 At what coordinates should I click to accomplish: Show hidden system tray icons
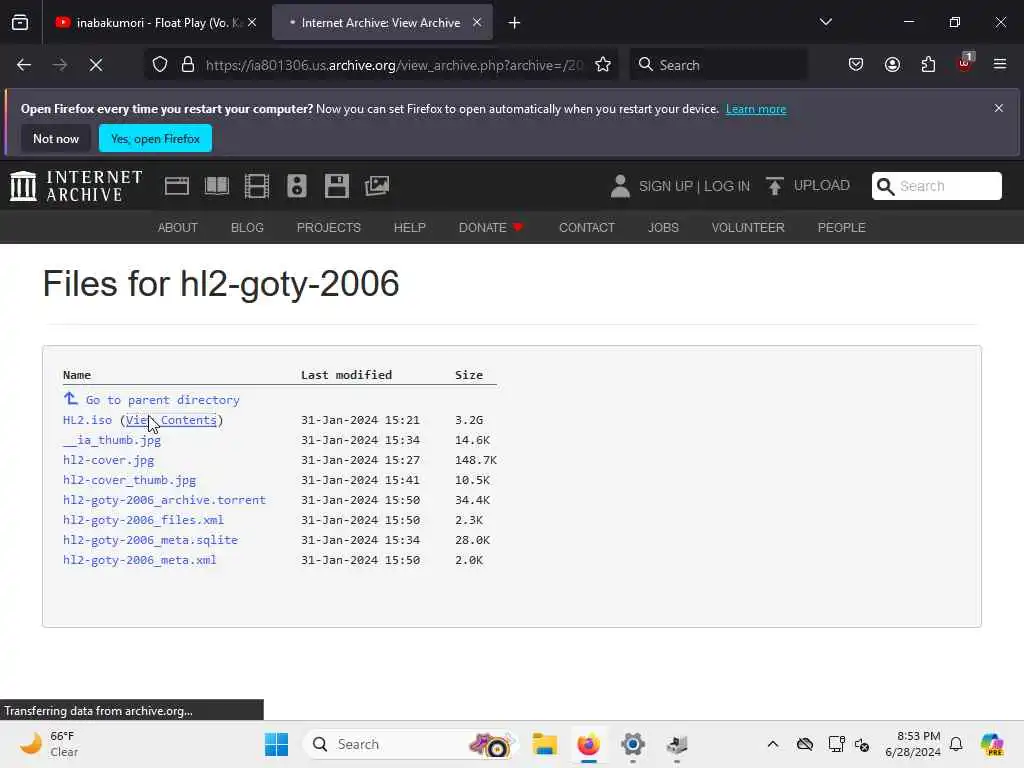point(773,744)
